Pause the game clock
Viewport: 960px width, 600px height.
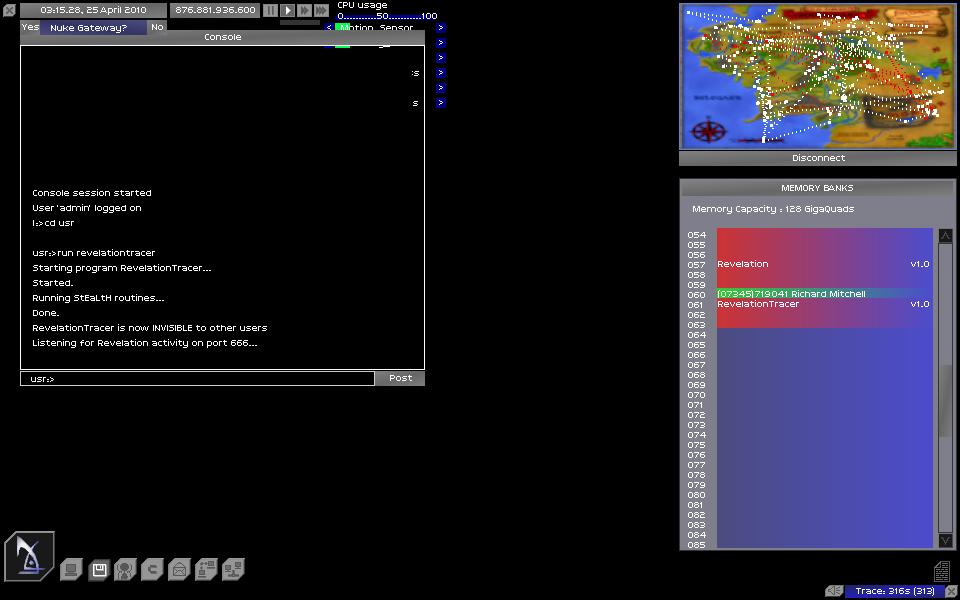click(270, 10)
